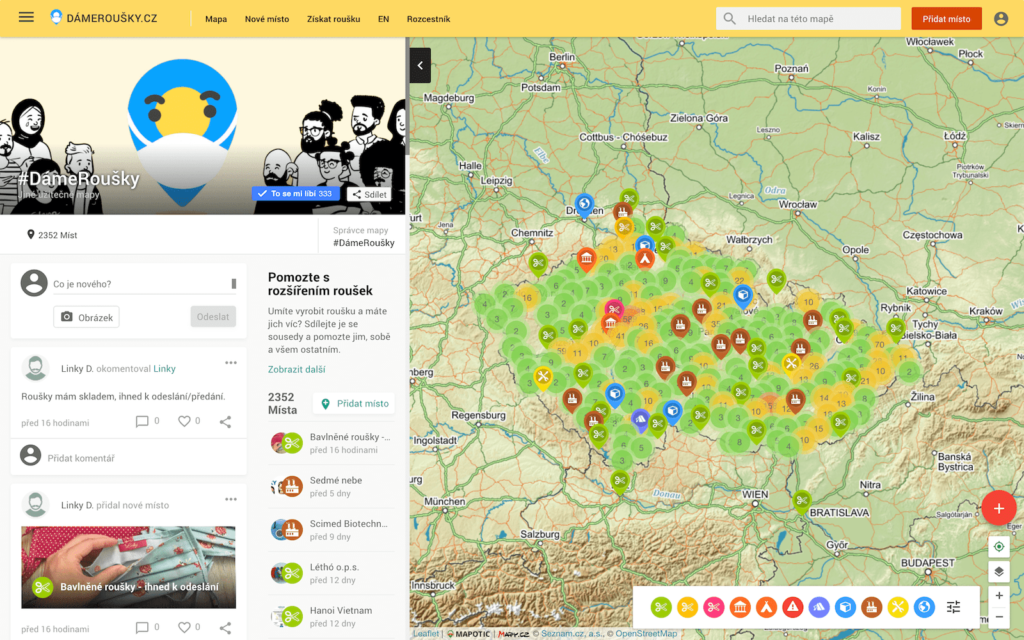Click Zobrazit další link
Viewport: 1024px width, 640px height.
(296, 370)
